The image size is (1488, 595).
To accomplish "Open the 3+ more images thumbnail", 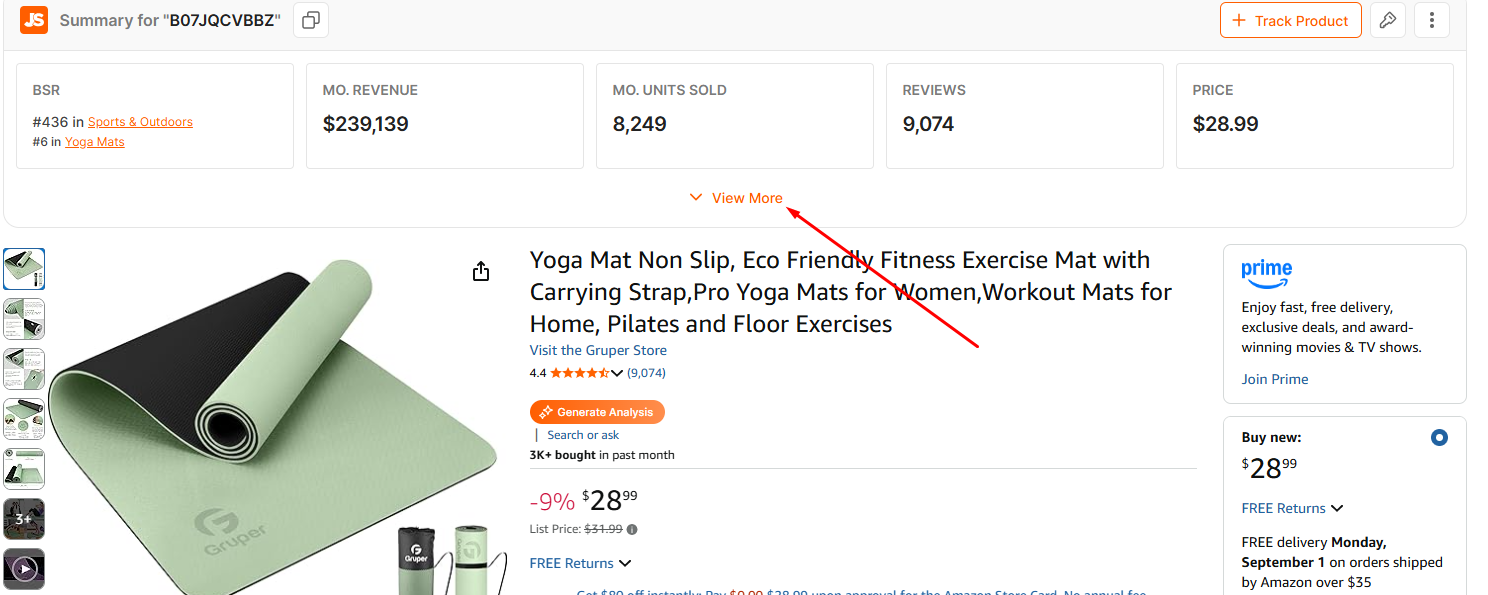I will [x=24, y=519].
